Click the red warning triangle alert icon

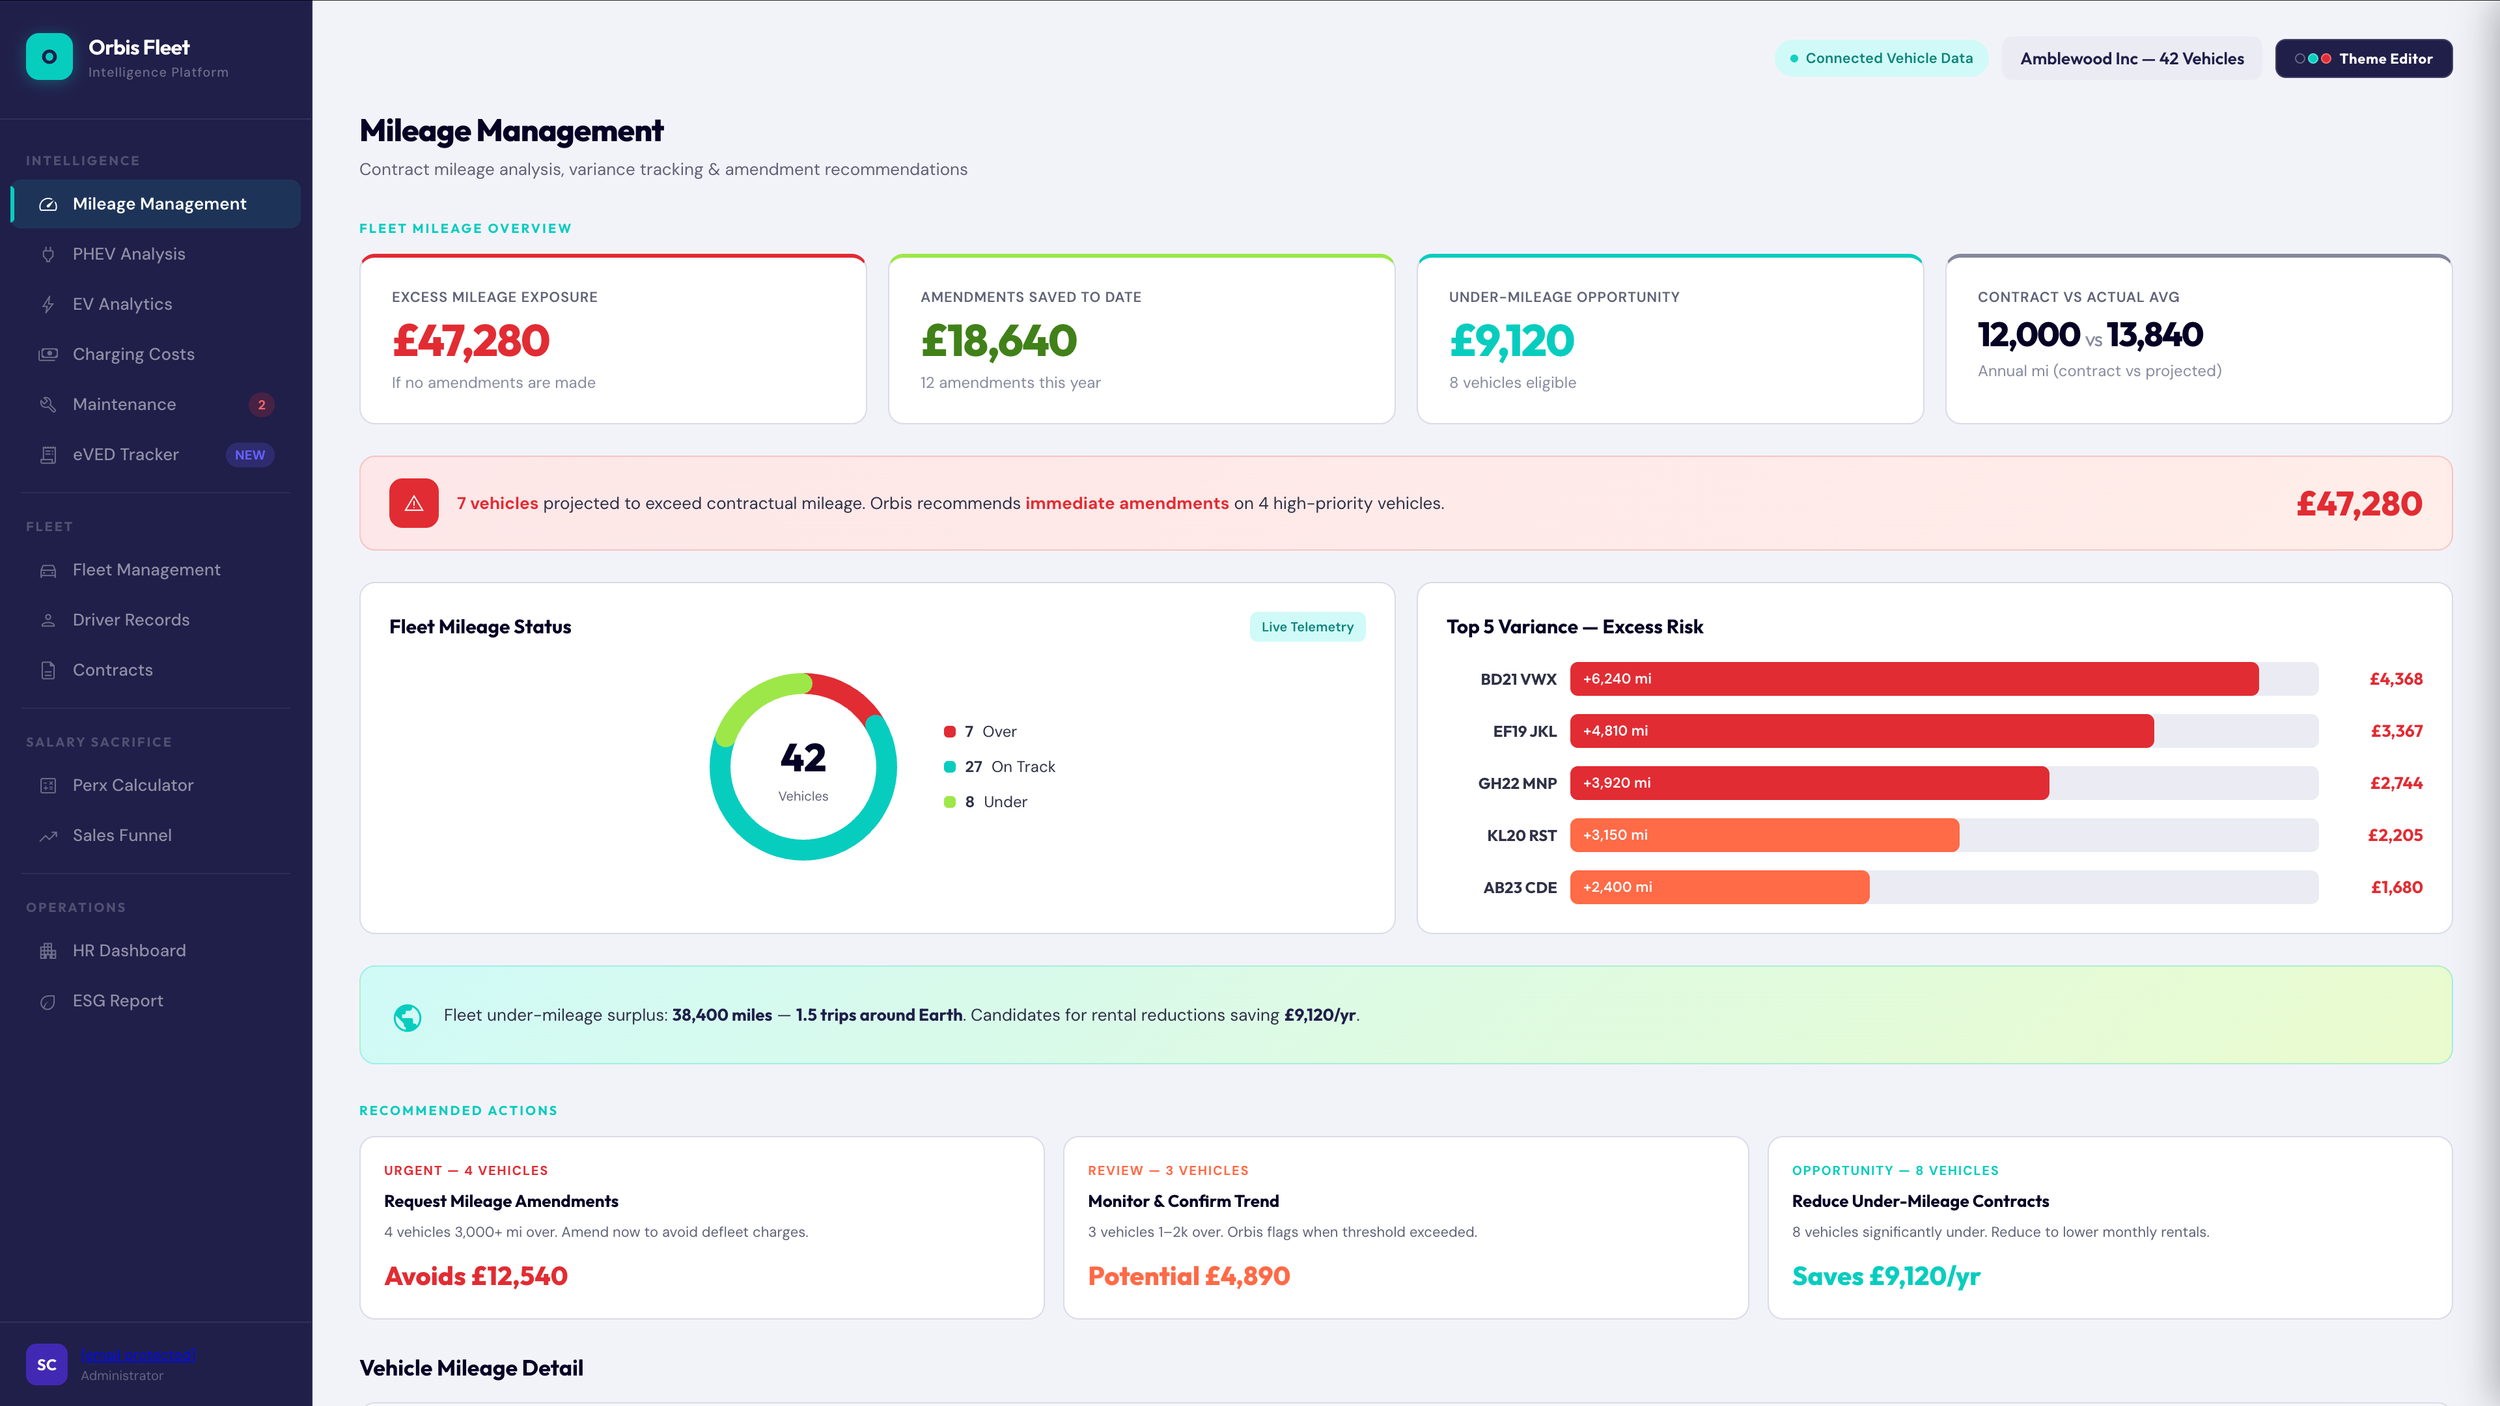[x=413, y=503]
